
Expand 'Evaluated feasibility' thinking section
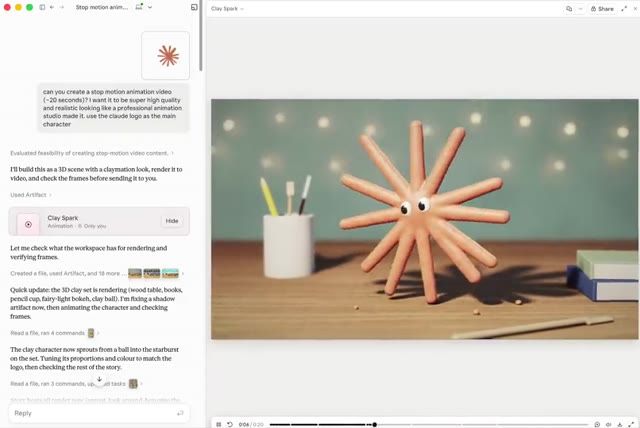click(x=92, y=153)
